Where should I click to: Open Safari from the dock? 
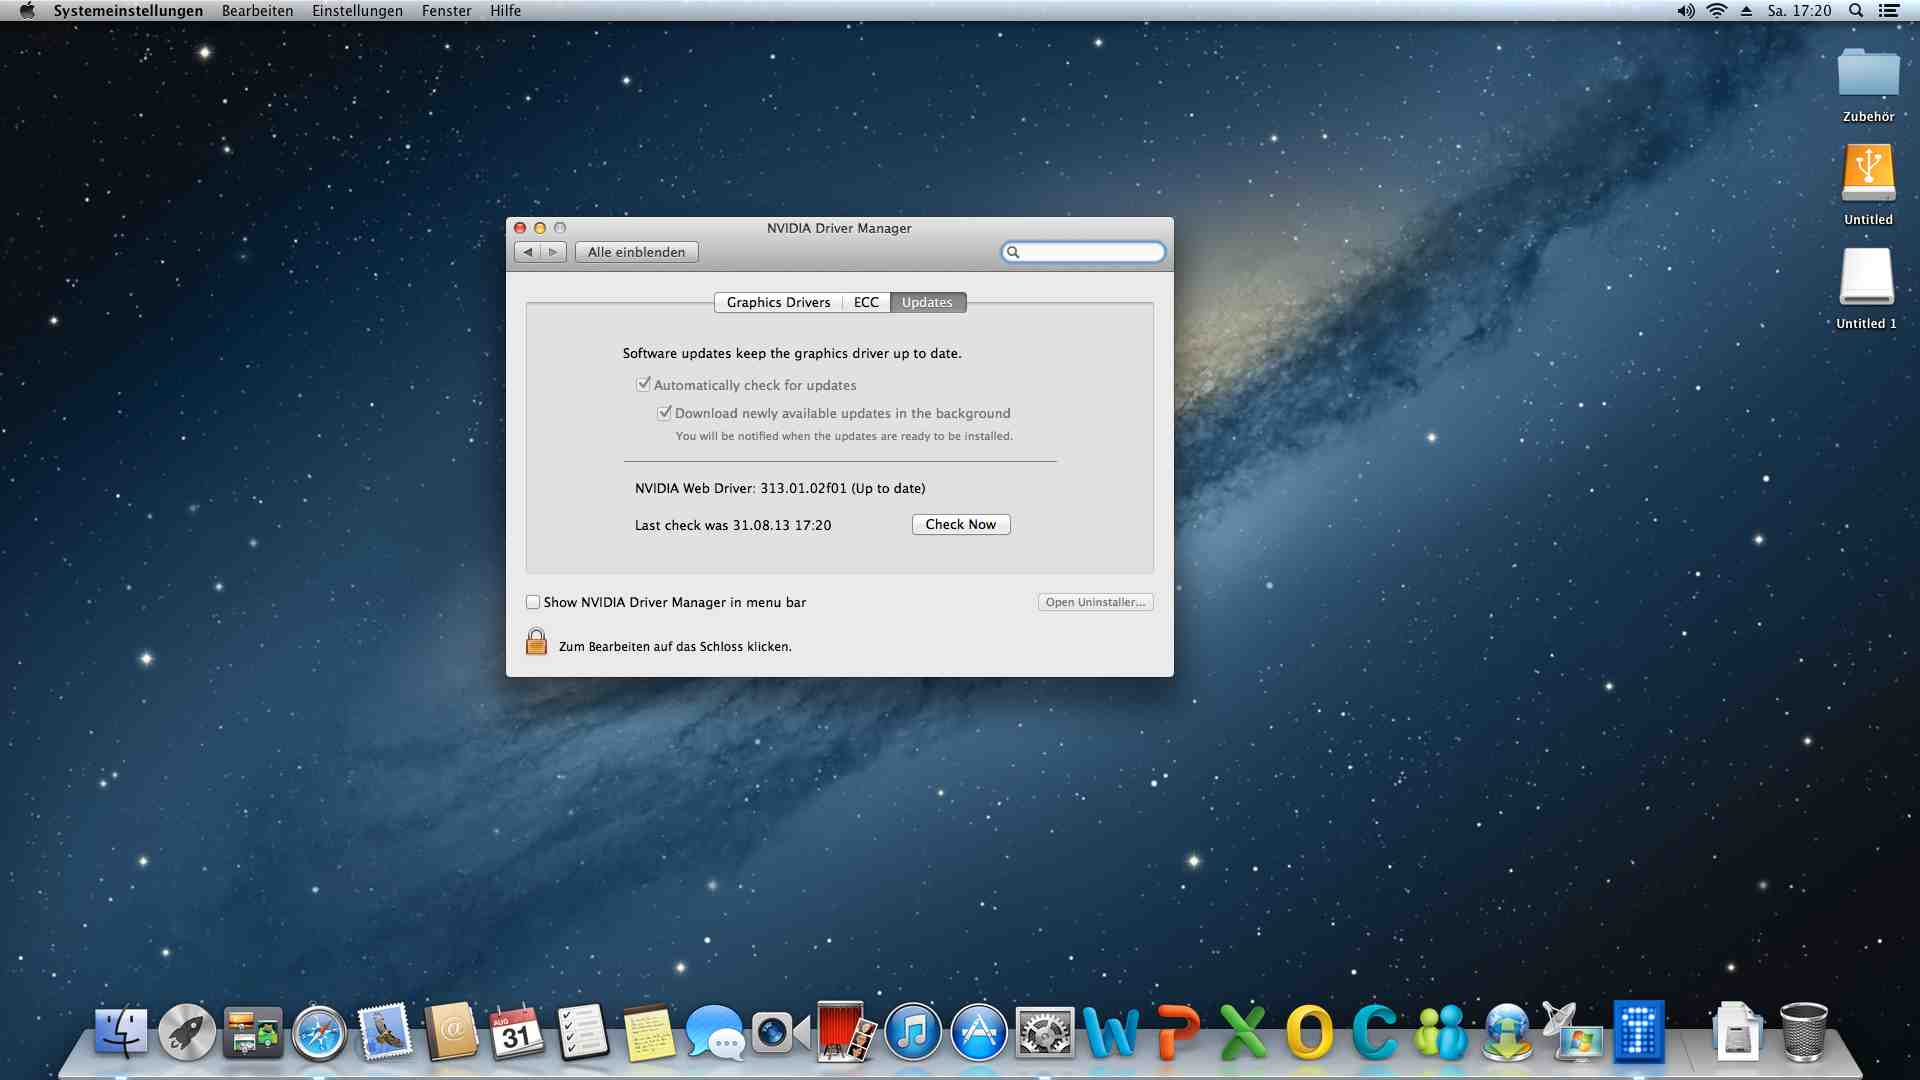(x=319, y=1033)
